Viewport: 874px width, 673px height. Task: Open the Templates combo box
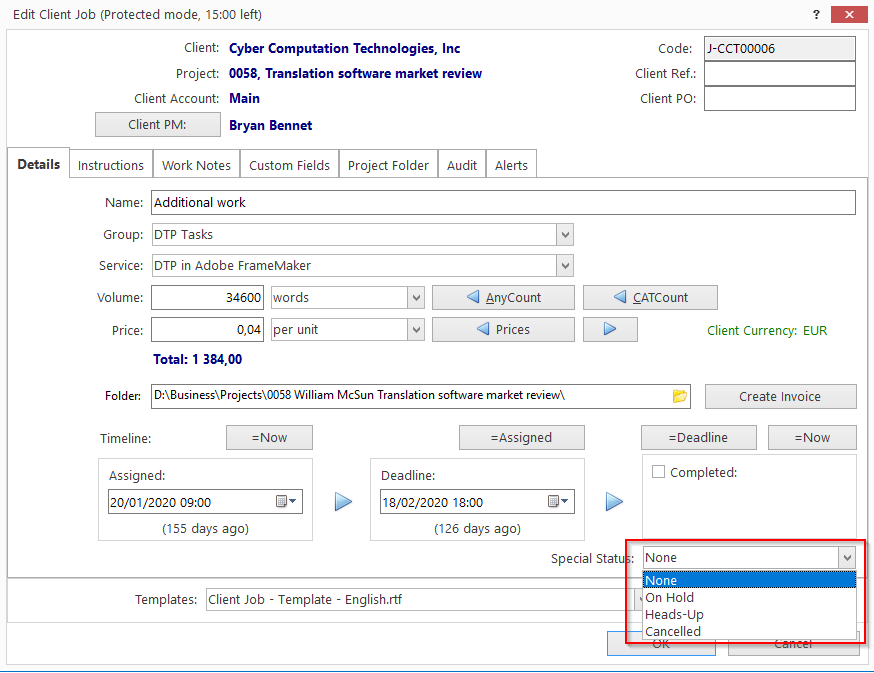pos(424,599)
